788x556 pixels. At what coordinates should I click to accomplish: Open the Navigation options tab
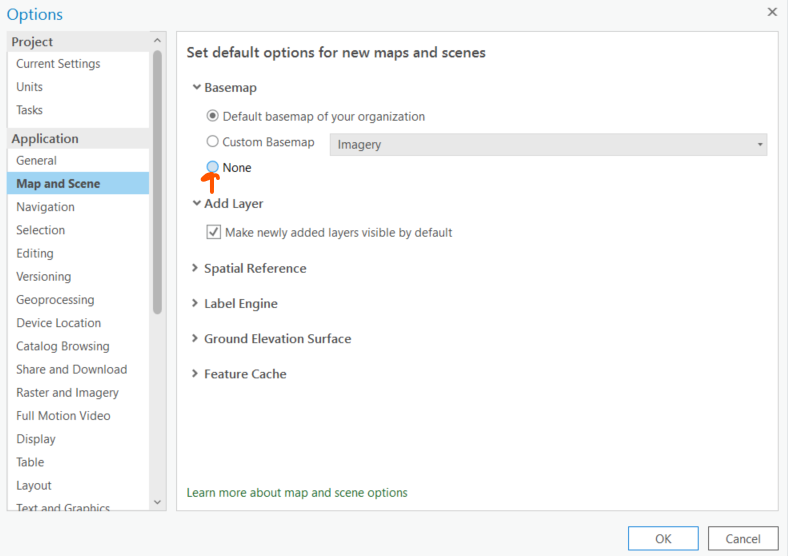coord(45,207)
